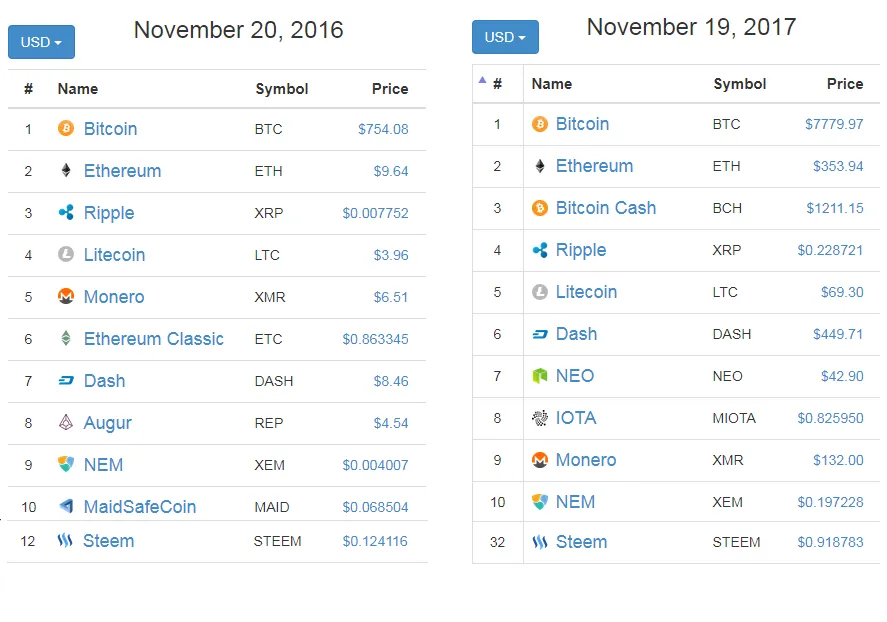Viewport: 887px width, 622px height.
Task: Open the Dash link in 2017 table
Action: 576,334
